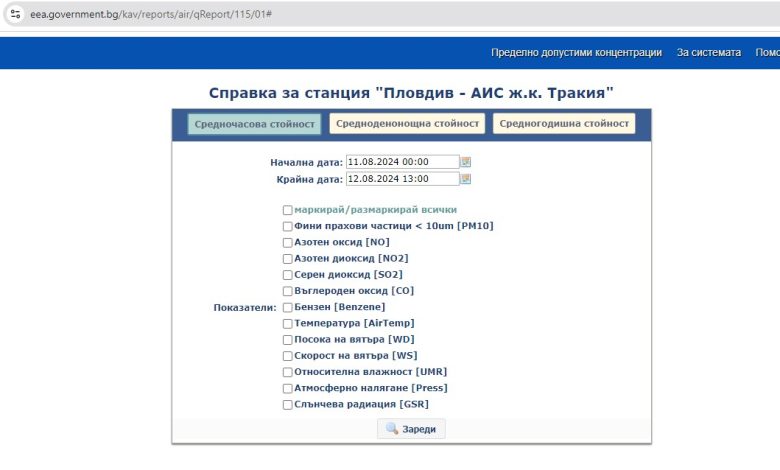Check Фини прахови частици PM10 box
The image size is (780, 470).
[x=288, y=227]
